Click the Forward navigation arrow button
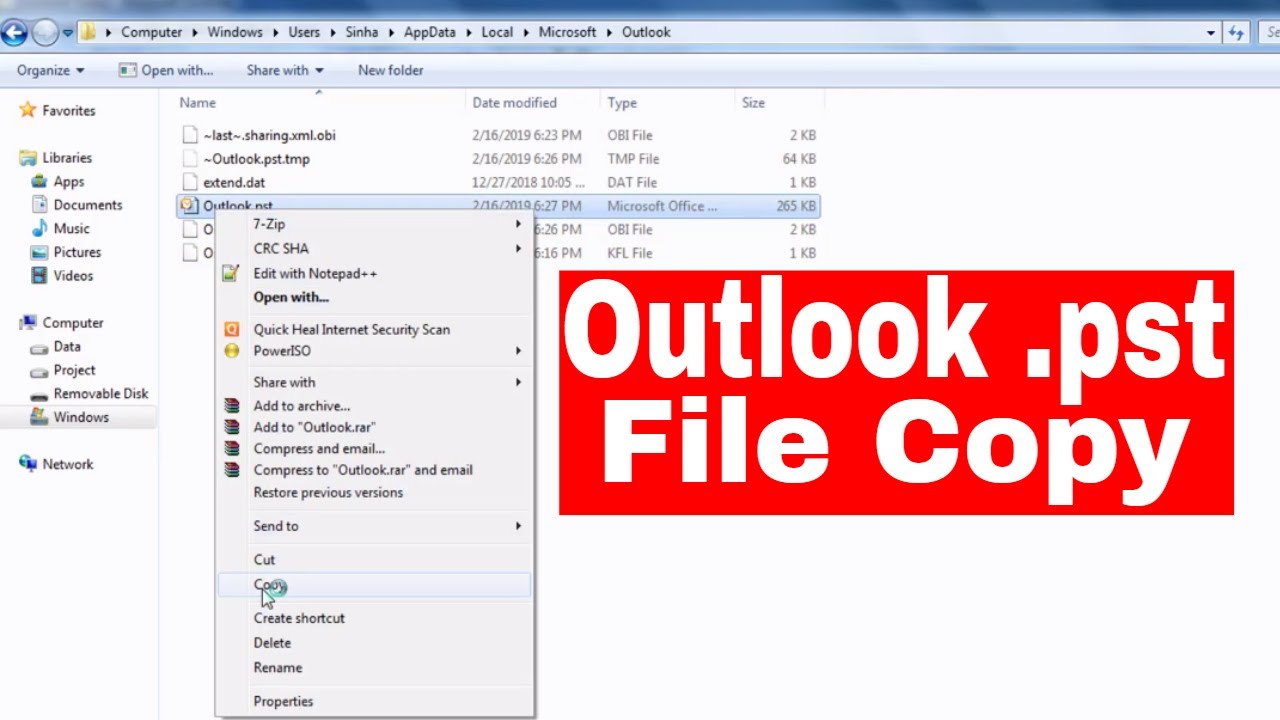This screenshot has height=720, width=1280. (x=45, y=33)
